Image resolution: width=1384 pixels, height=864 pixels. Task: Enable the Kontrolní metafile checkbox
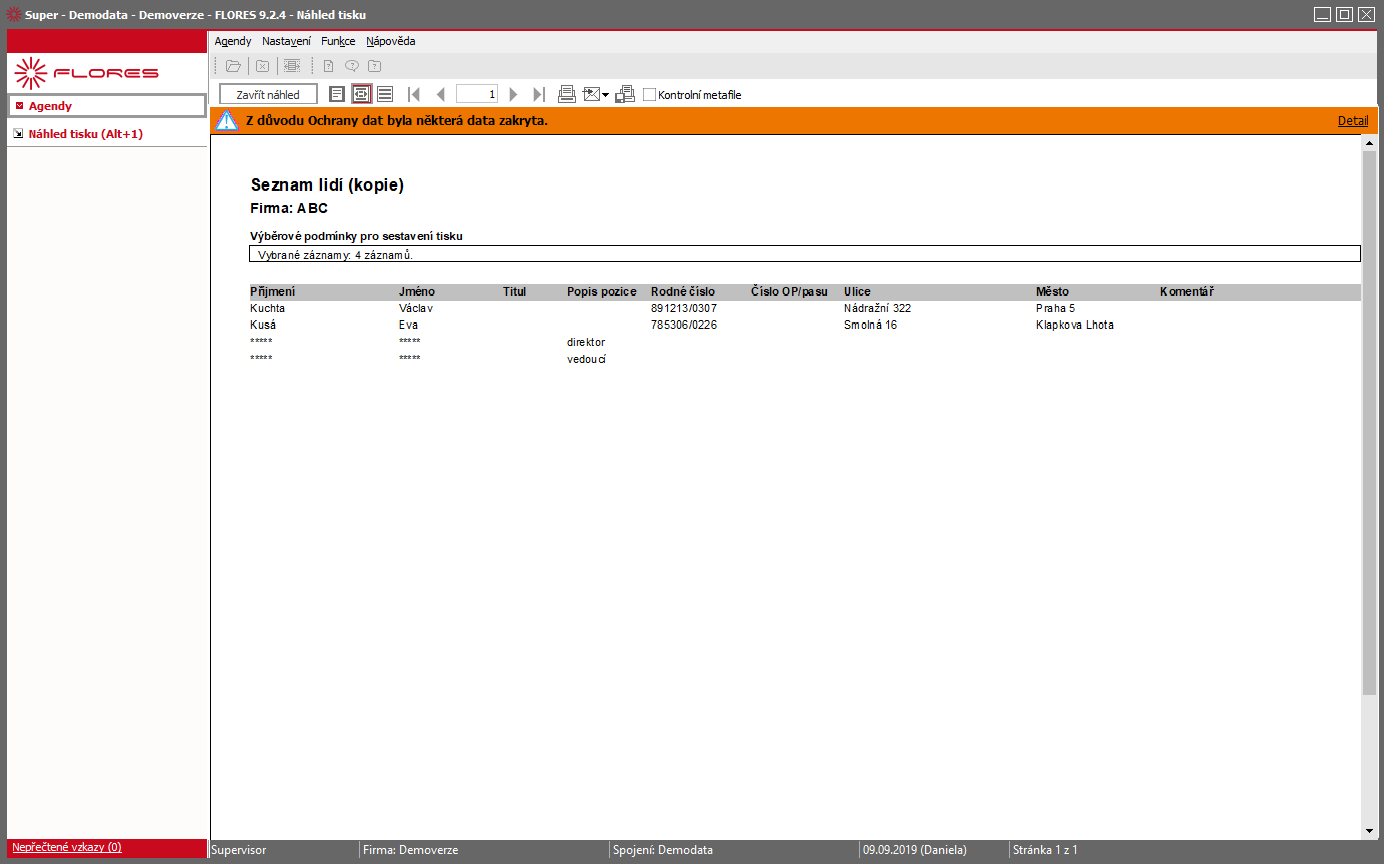point(649,95)
